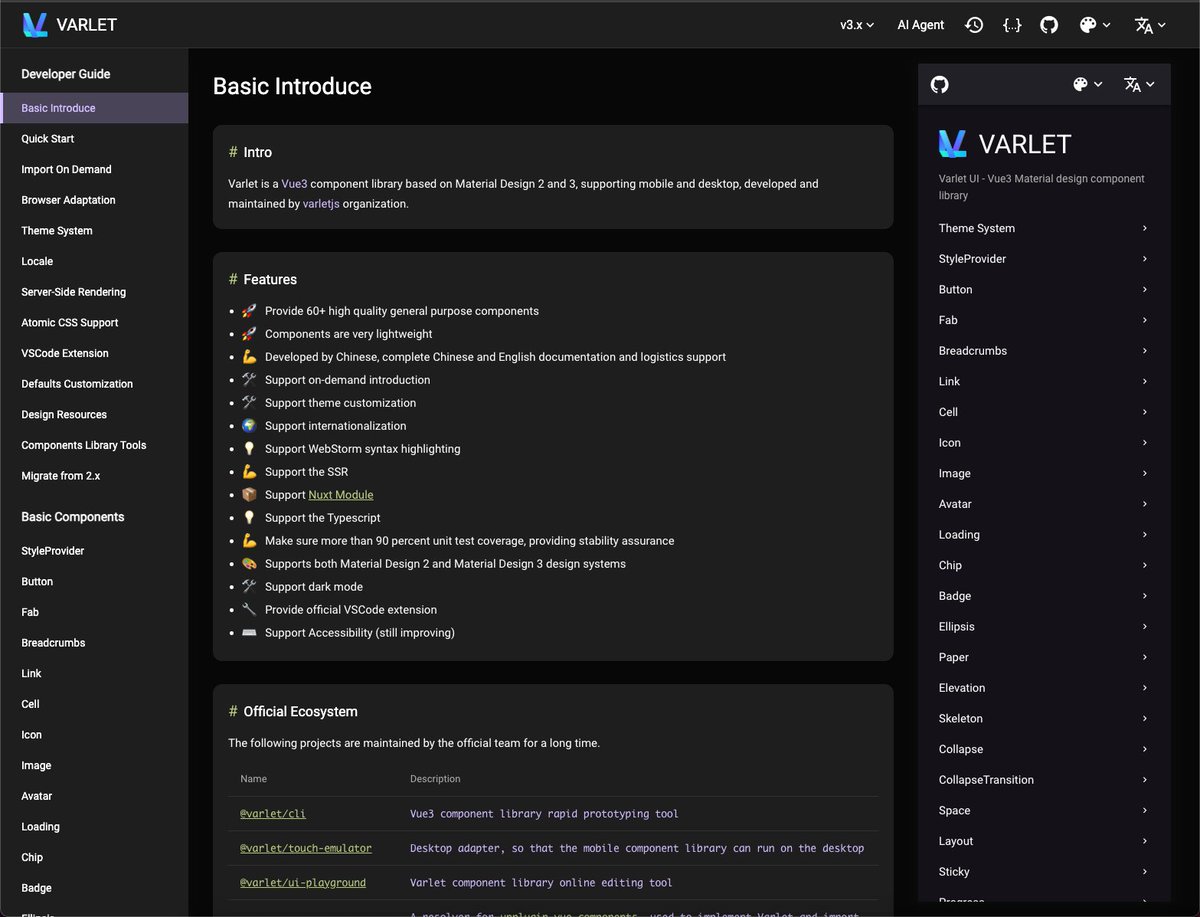Open Design Resources sidebar item
1200x917 pixels.
click(94, 414)
